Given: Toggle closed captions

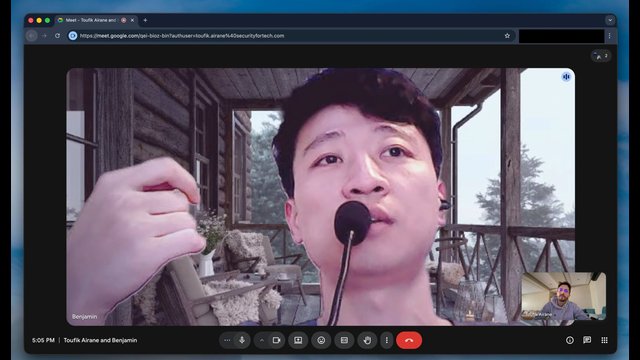Looking at the screenshot, I should 344,340.
